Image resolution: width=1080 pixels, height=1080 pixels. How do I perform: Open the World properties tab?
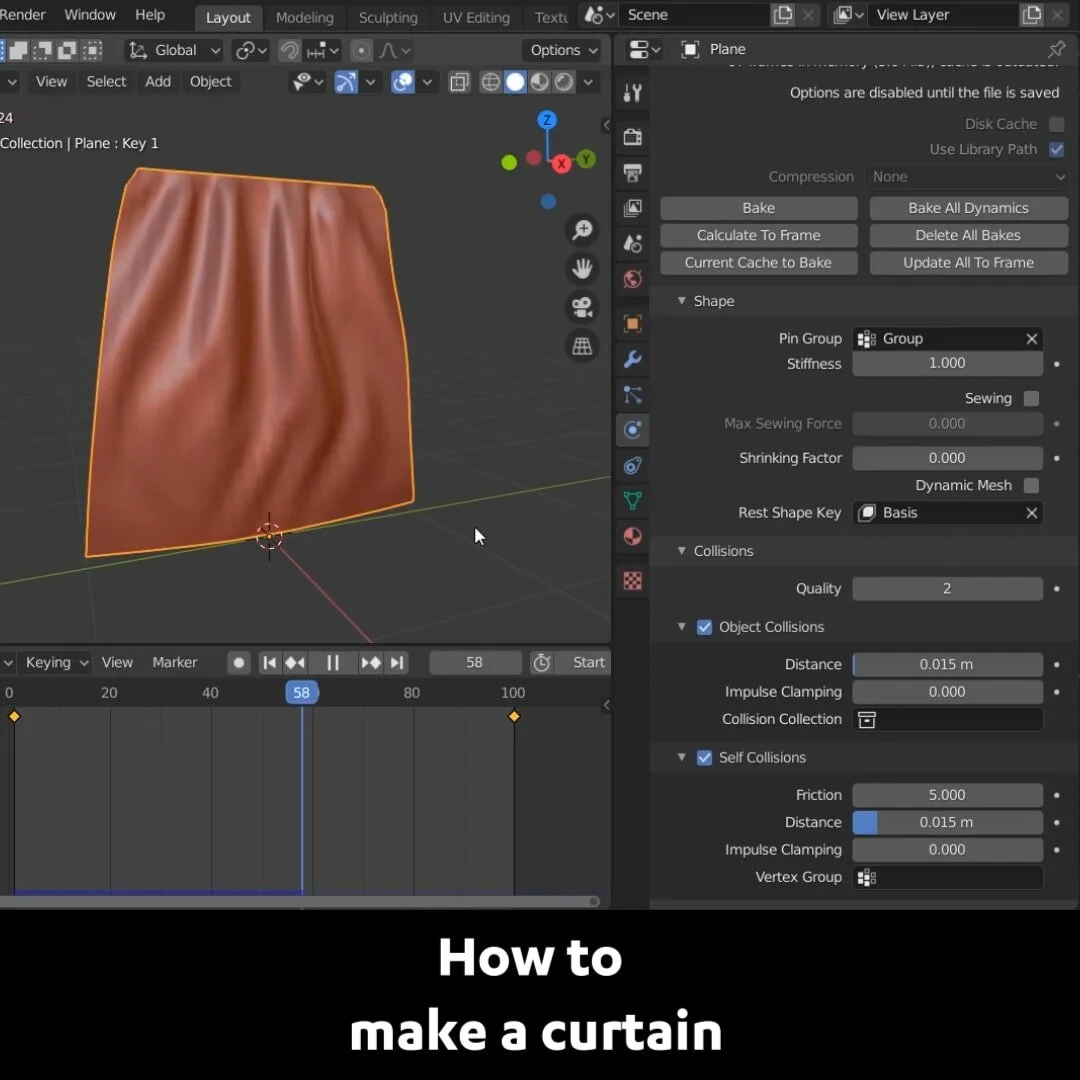632,279
